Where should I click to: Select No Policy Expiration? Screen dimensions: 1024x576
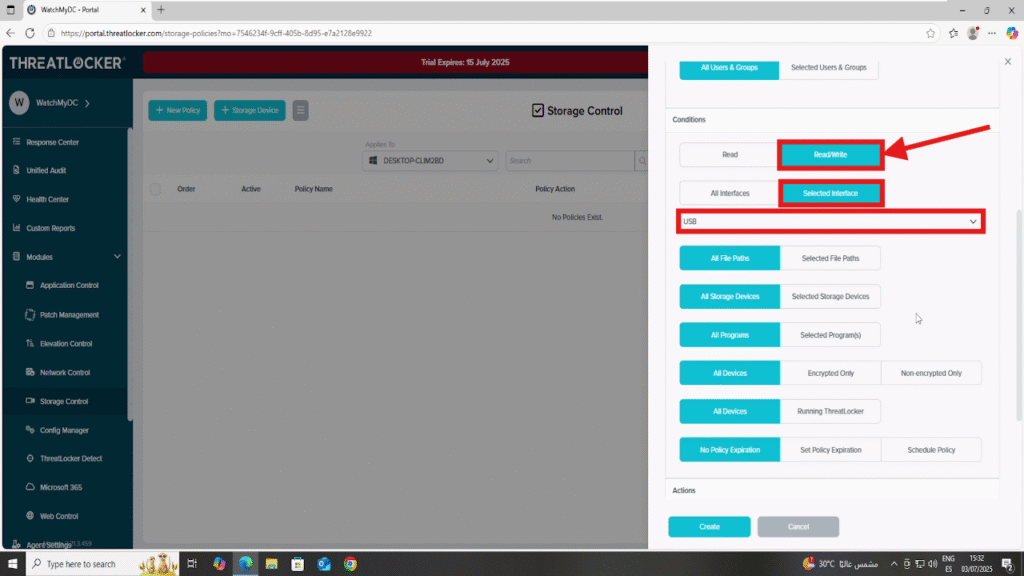click(729, 450)
